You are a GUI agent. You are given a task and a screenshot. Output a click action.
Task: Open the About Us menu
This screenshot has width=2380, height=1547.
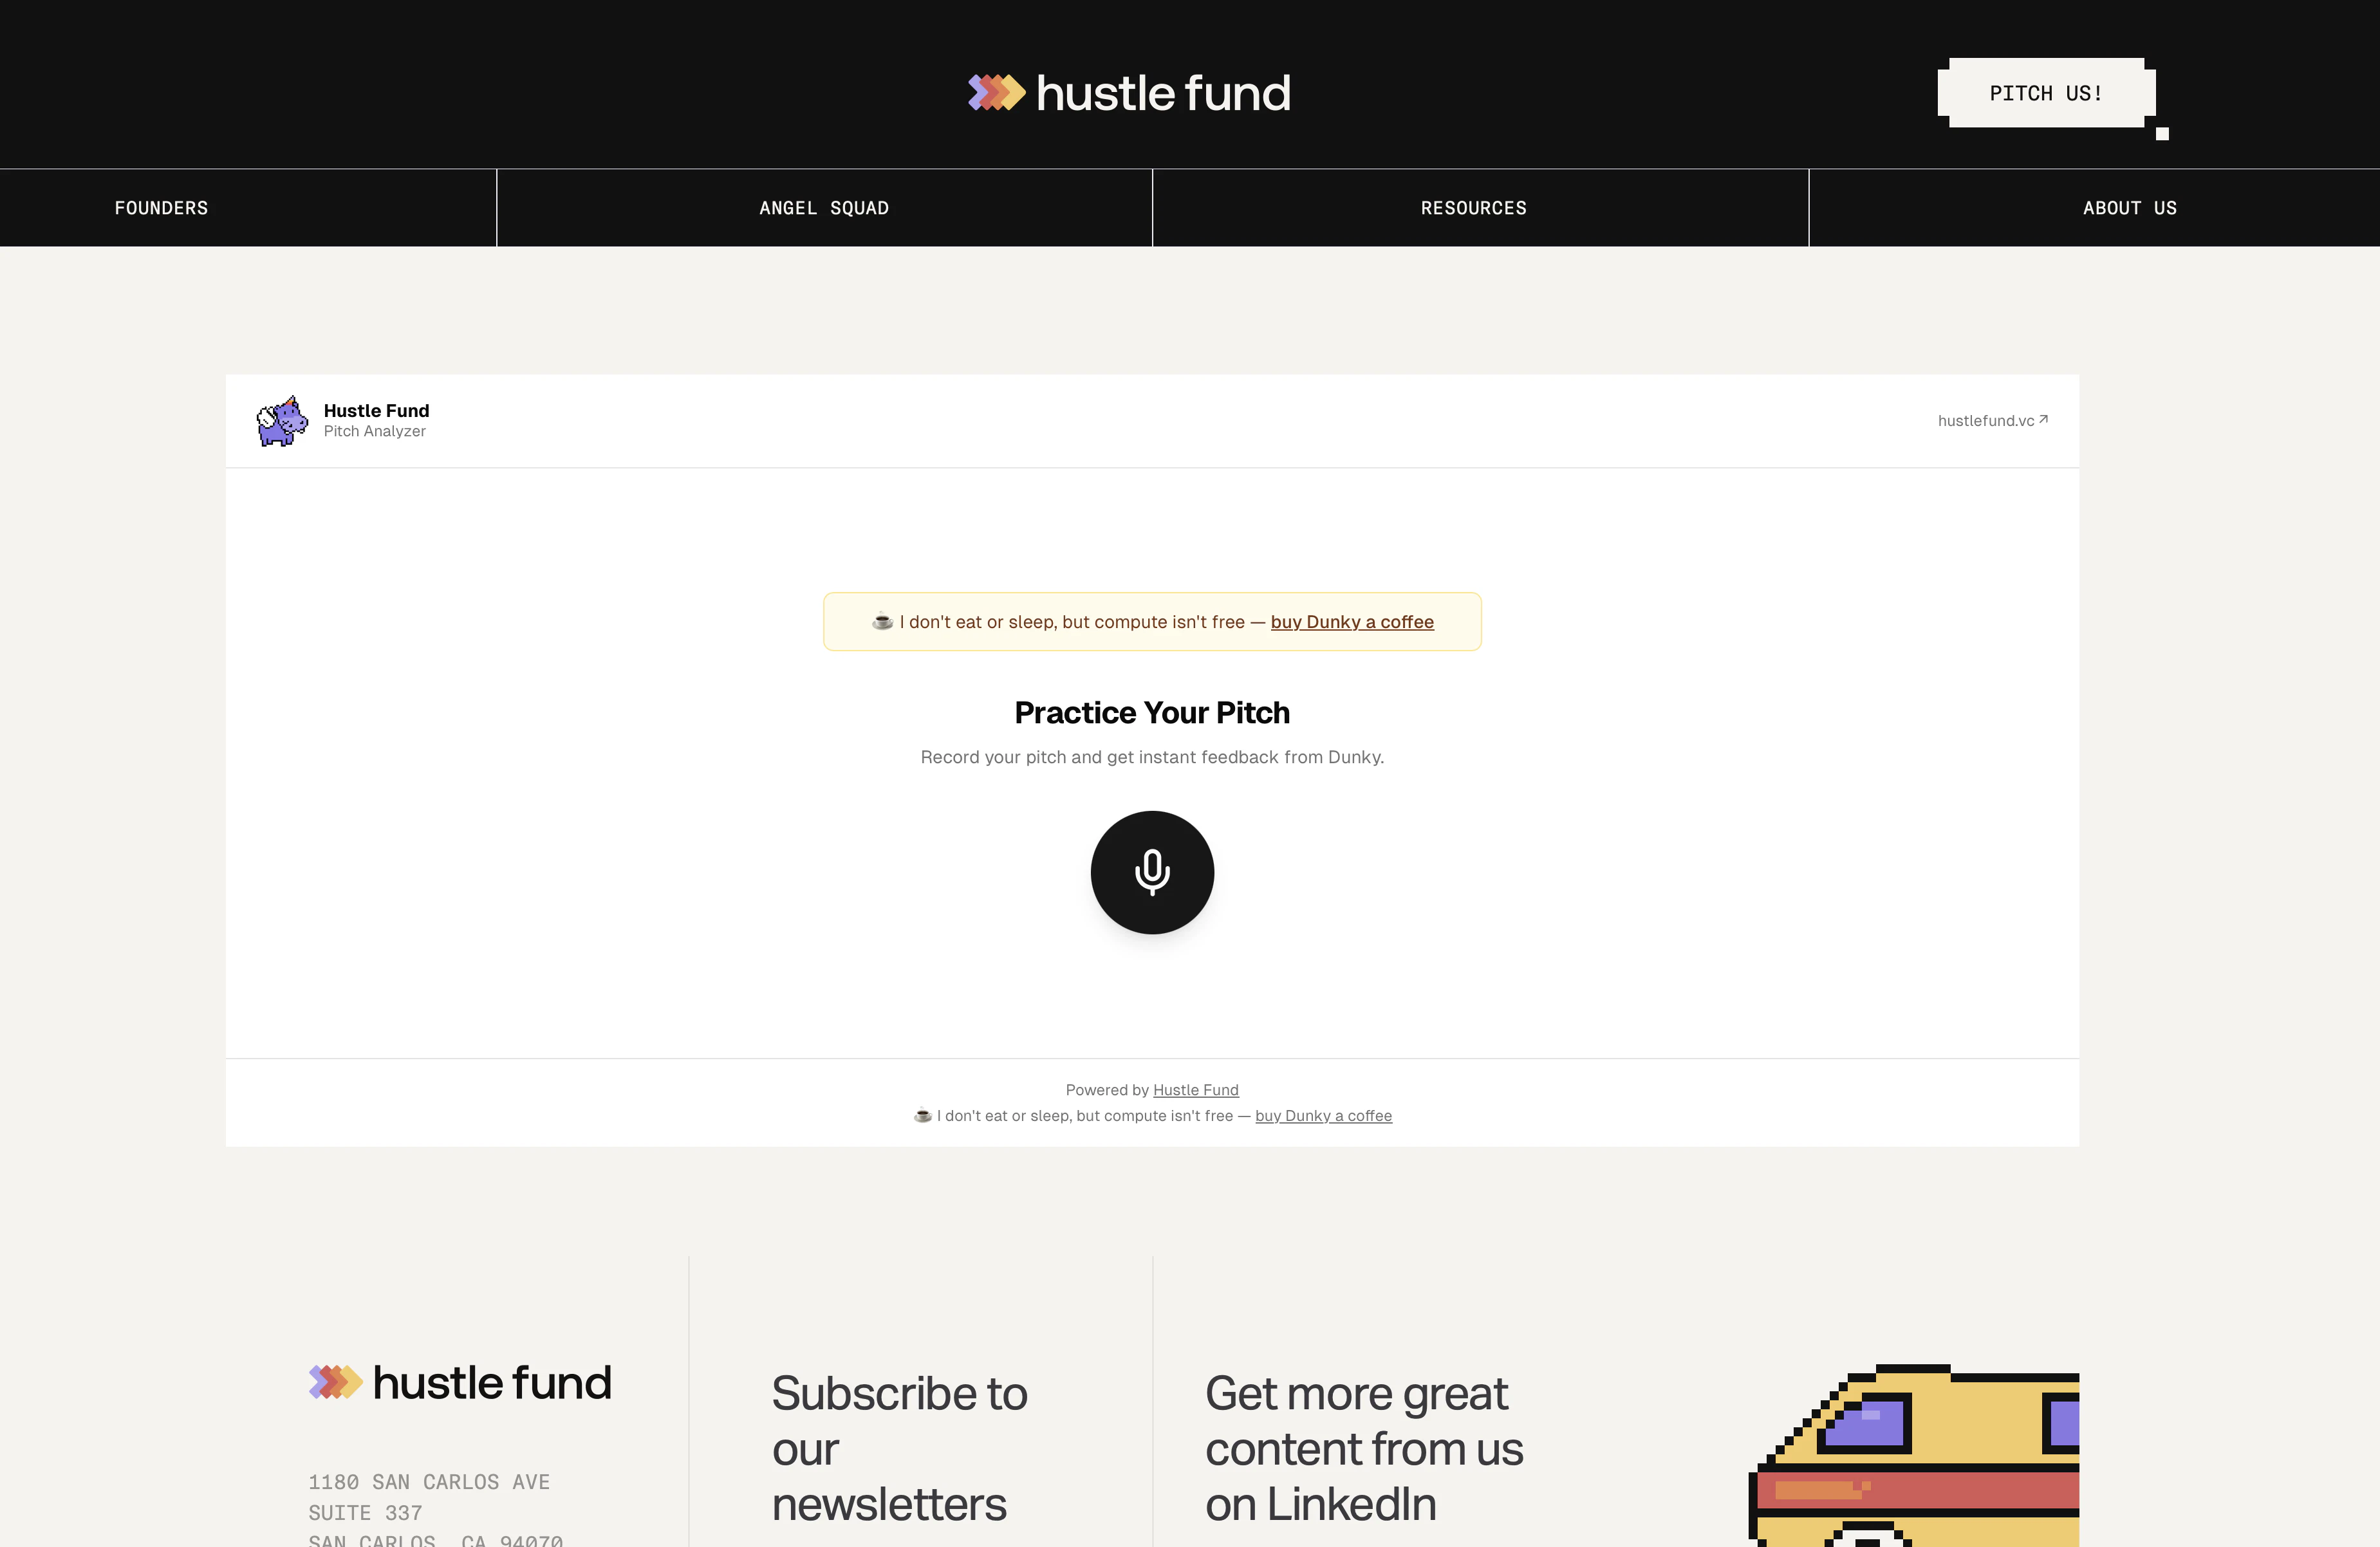coord(2130,208)
